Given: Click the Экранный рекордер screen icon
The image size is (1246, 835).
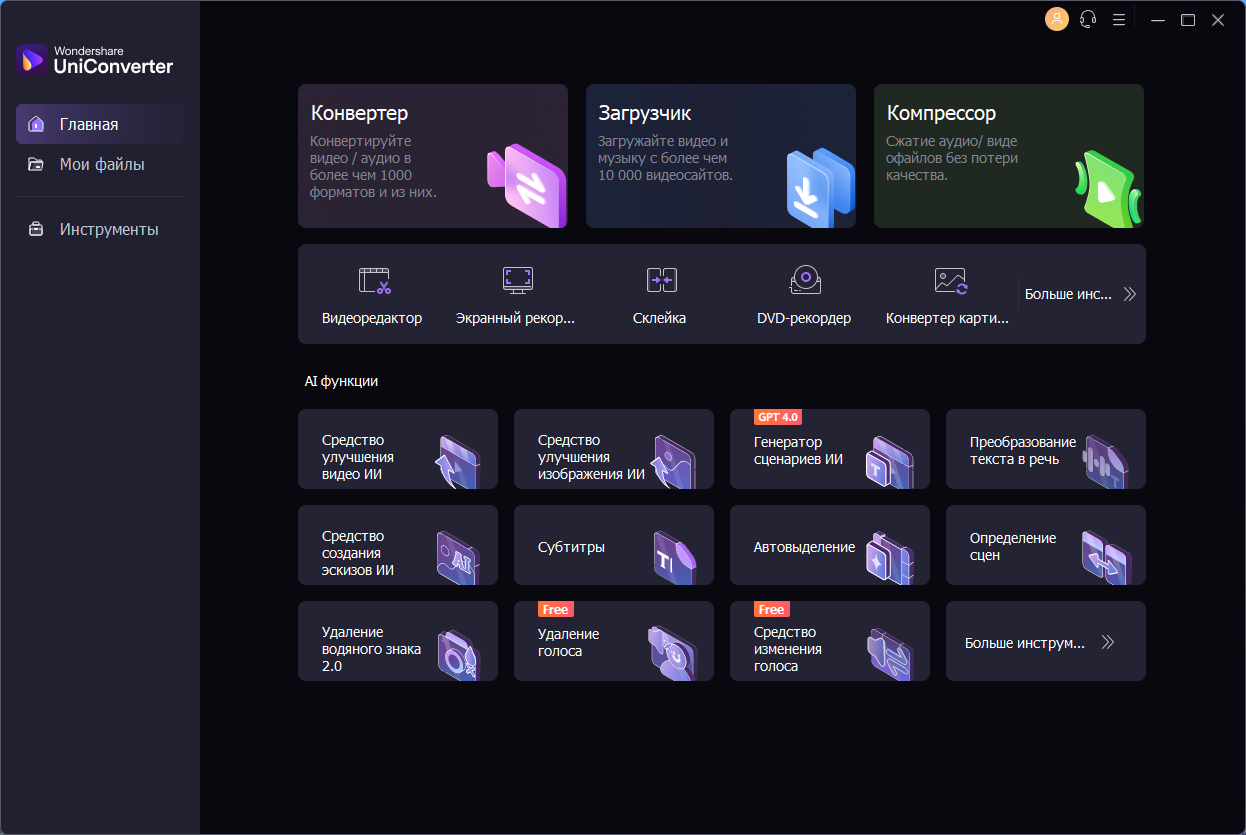Looking at the screenshot, I should 518,280.
